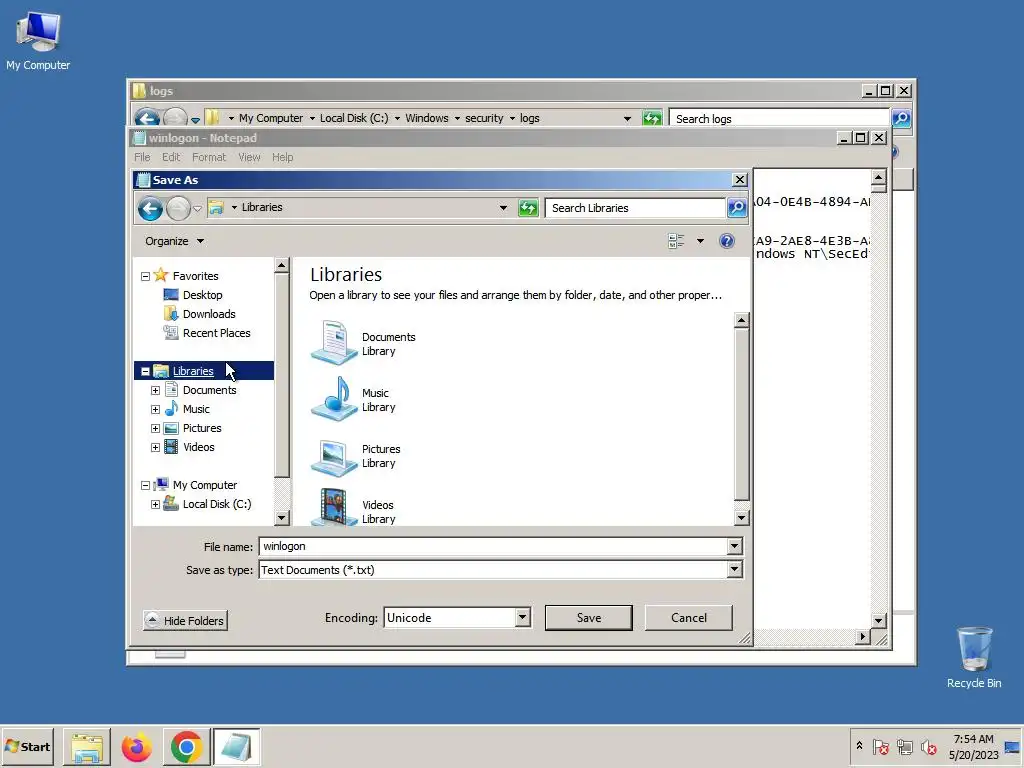Screen dimensions: 1024x768
Task: Click the refresh icon in logs window
Action: [x=652, y=118]
